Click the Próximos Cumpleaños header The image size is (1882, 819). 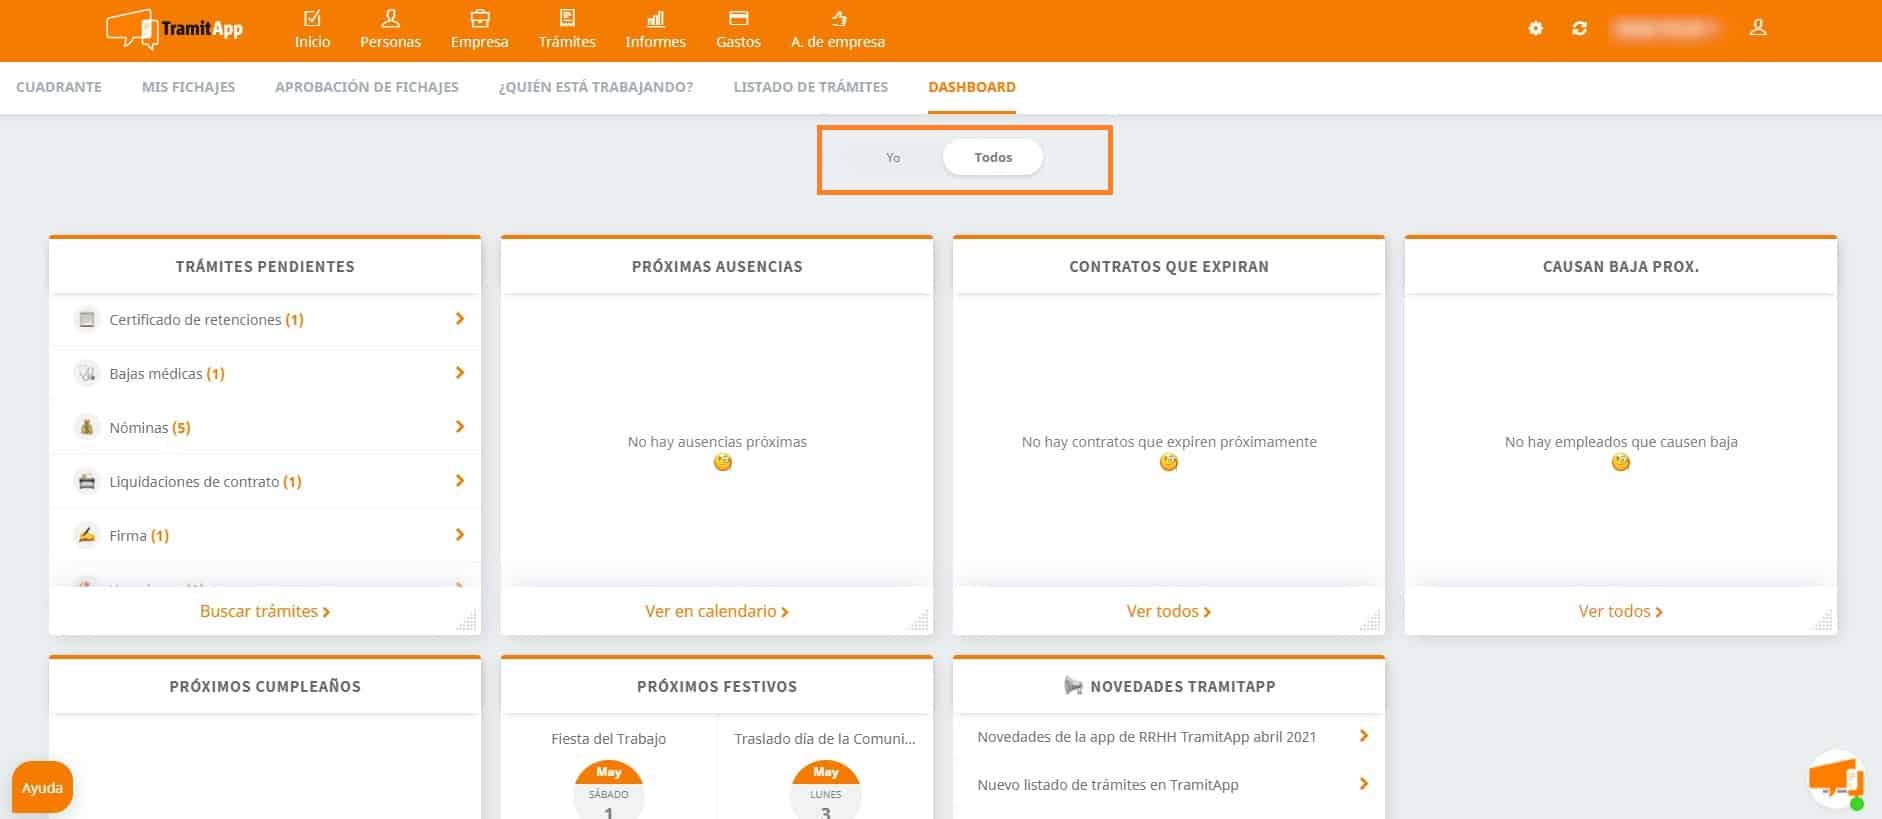(x=265, y=686)
